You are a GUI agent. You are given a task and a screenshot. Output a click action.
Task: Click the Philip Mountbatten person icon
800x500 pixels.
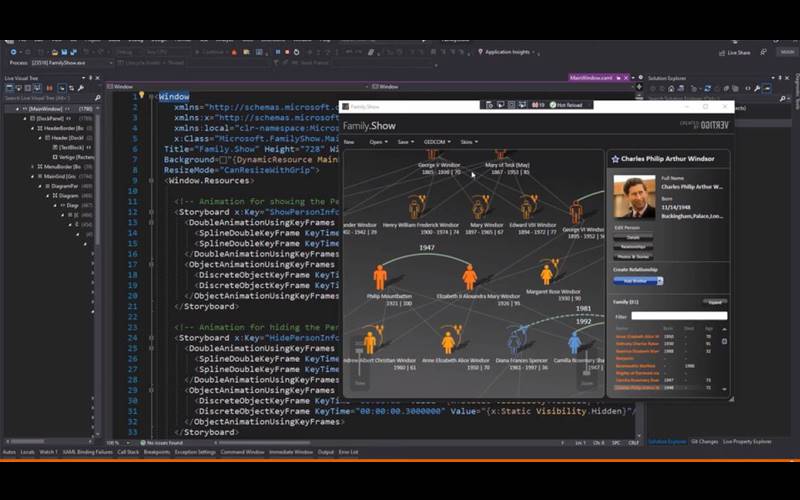pyautogui.click(x=380, y=277)
